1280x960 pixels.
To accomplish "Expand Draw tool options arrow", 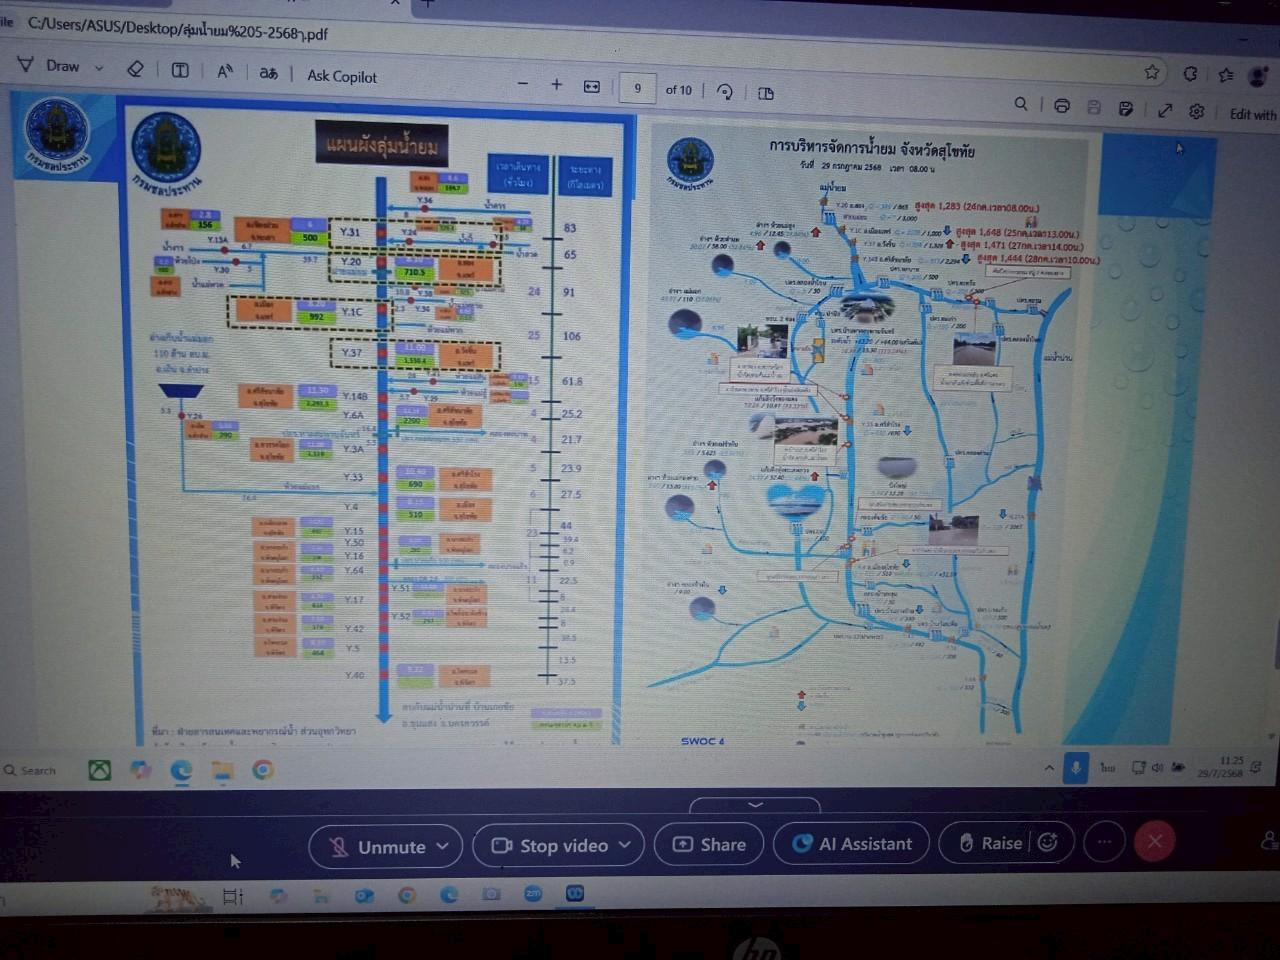I will (x=99, y=68).
